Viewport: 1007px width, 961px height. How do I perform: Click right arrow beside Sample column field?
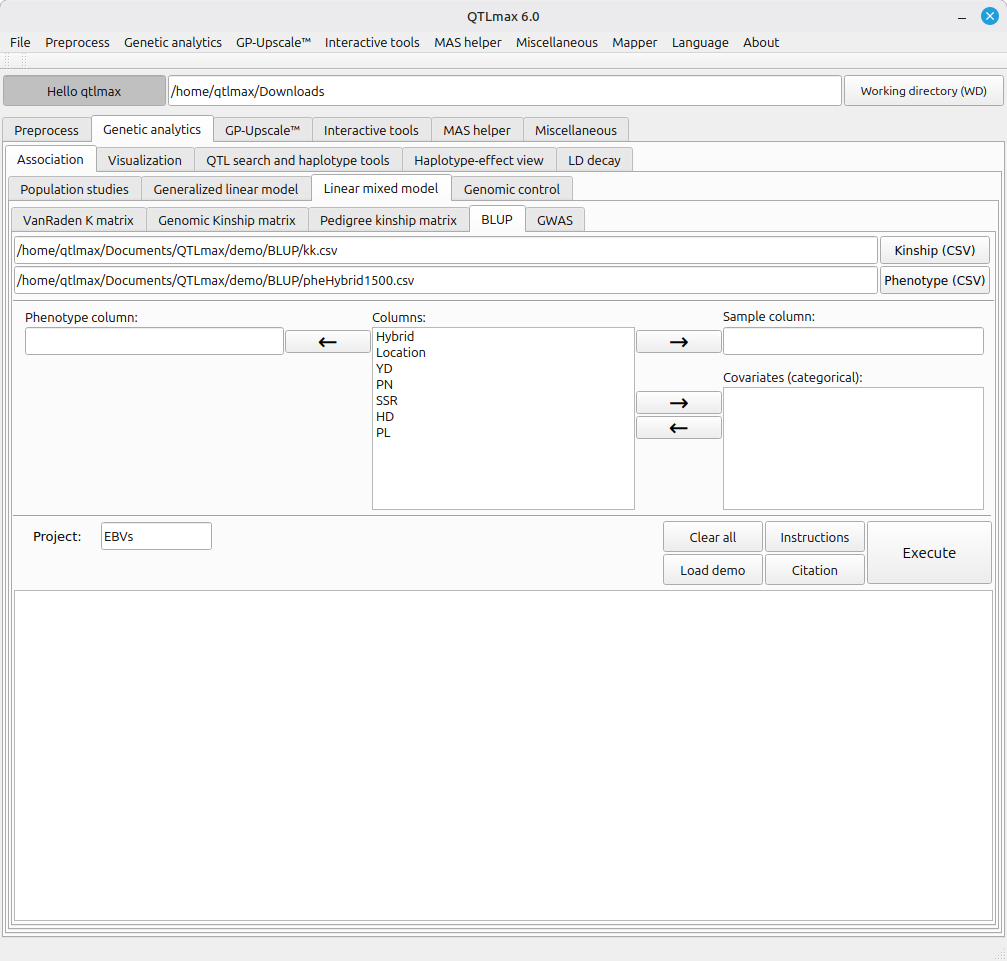678,342
